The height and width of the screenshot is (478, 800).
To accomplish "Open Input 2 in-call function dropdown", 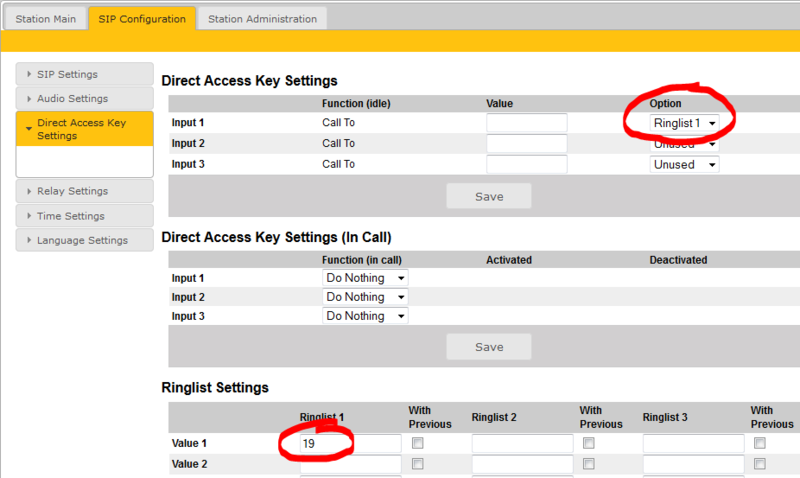I will click(365, 297).
